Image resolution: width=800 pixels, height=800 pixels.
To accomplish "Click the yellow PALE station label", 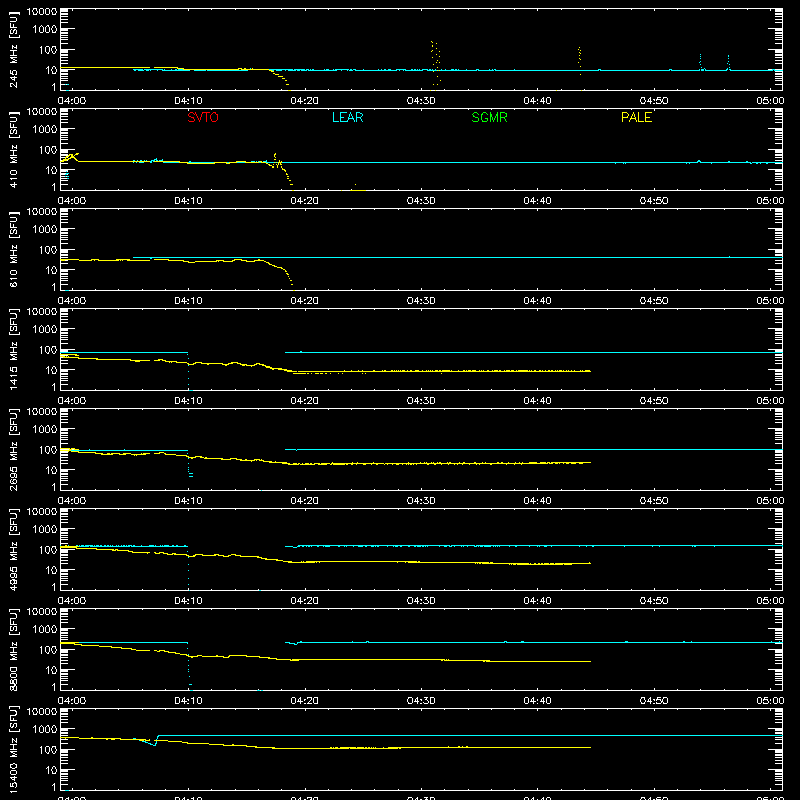I will pyautogui.click(x=636, y=117).
